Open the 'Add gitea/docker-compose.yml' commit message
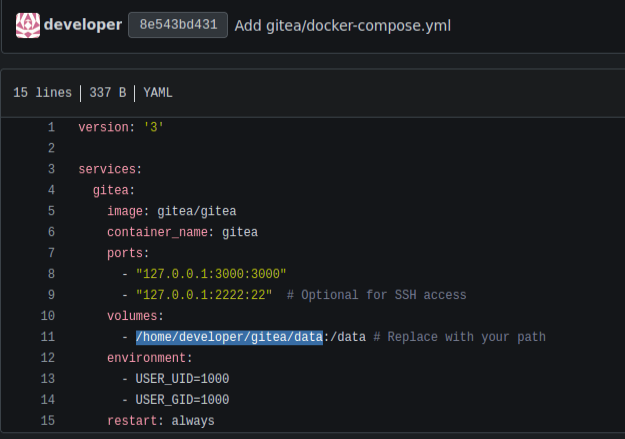Image resolution: width=625 pixels, height=439 pixels. (x=342, y=25)
